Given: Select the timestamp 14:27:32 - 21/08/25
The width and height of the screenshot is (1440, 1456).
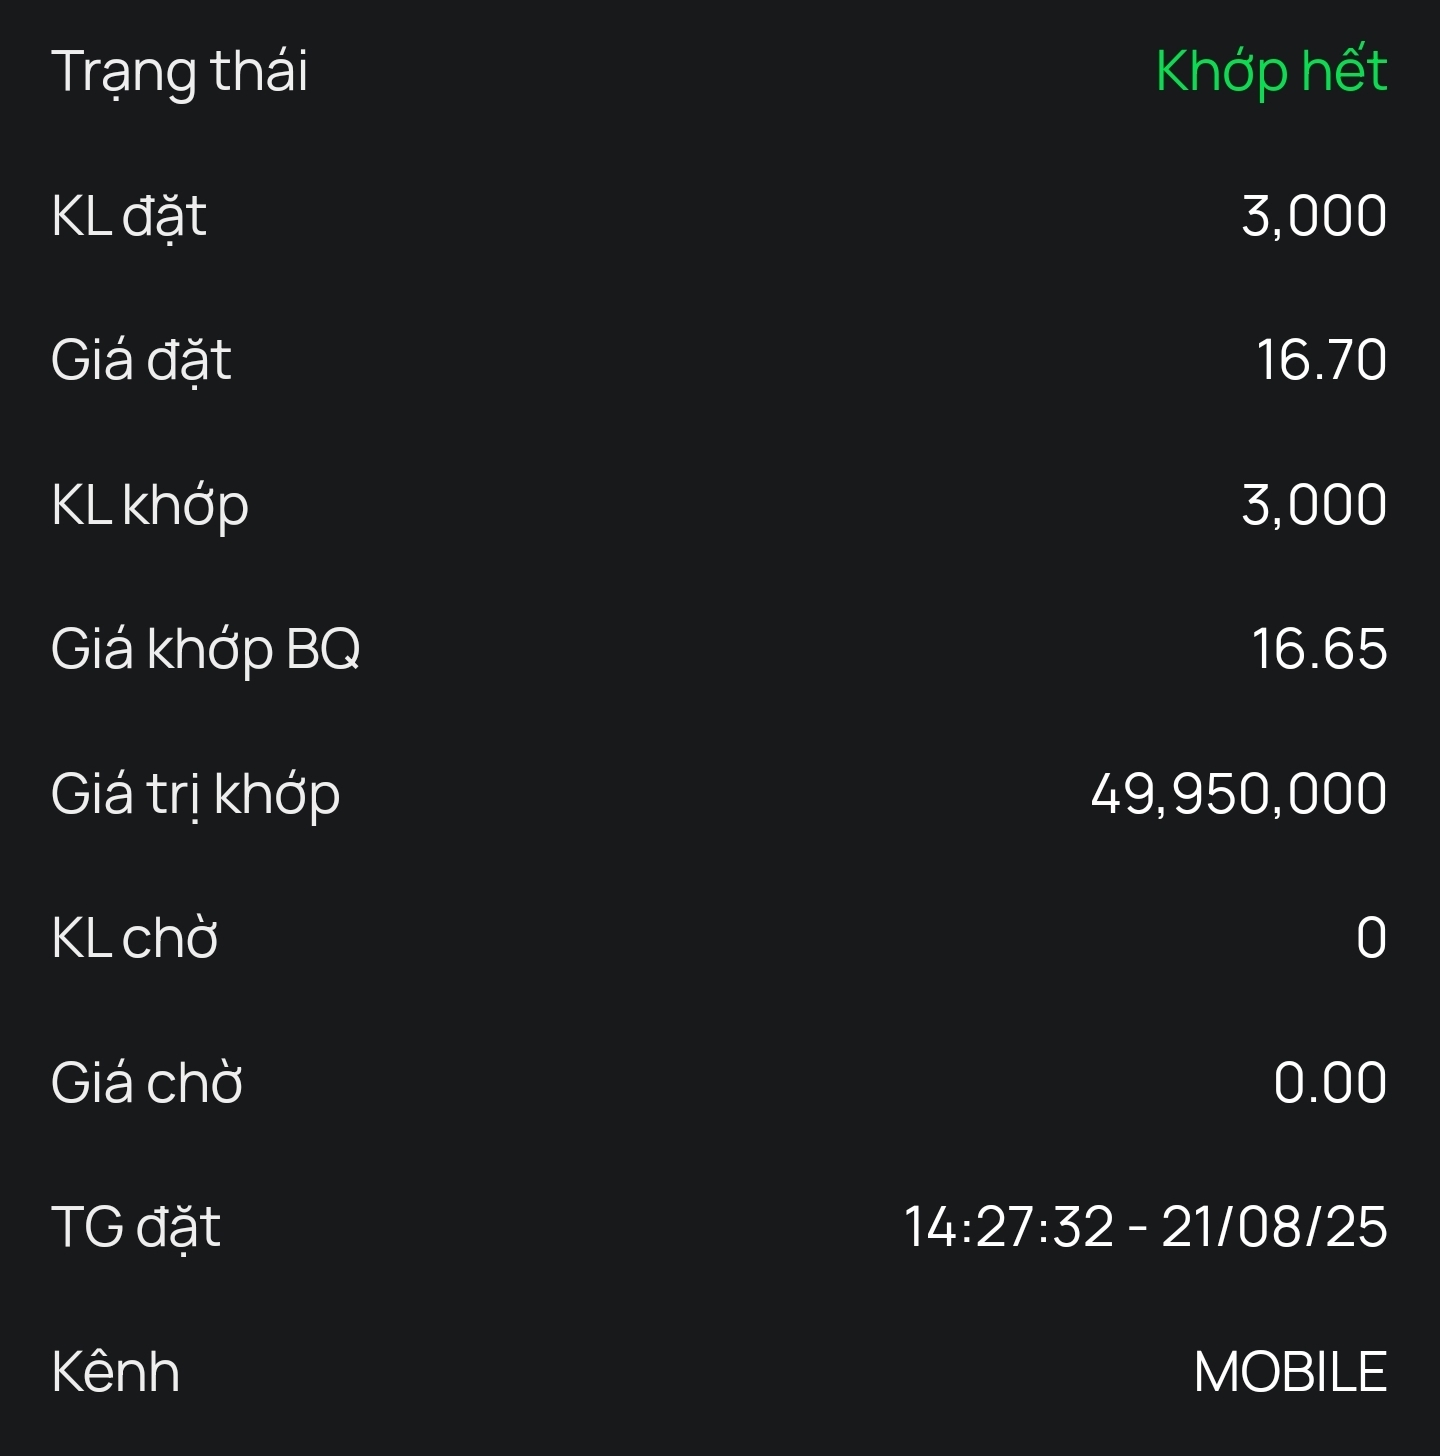Looking at the screenshot, I should pyautogui.click(x=1145, y=1227).
